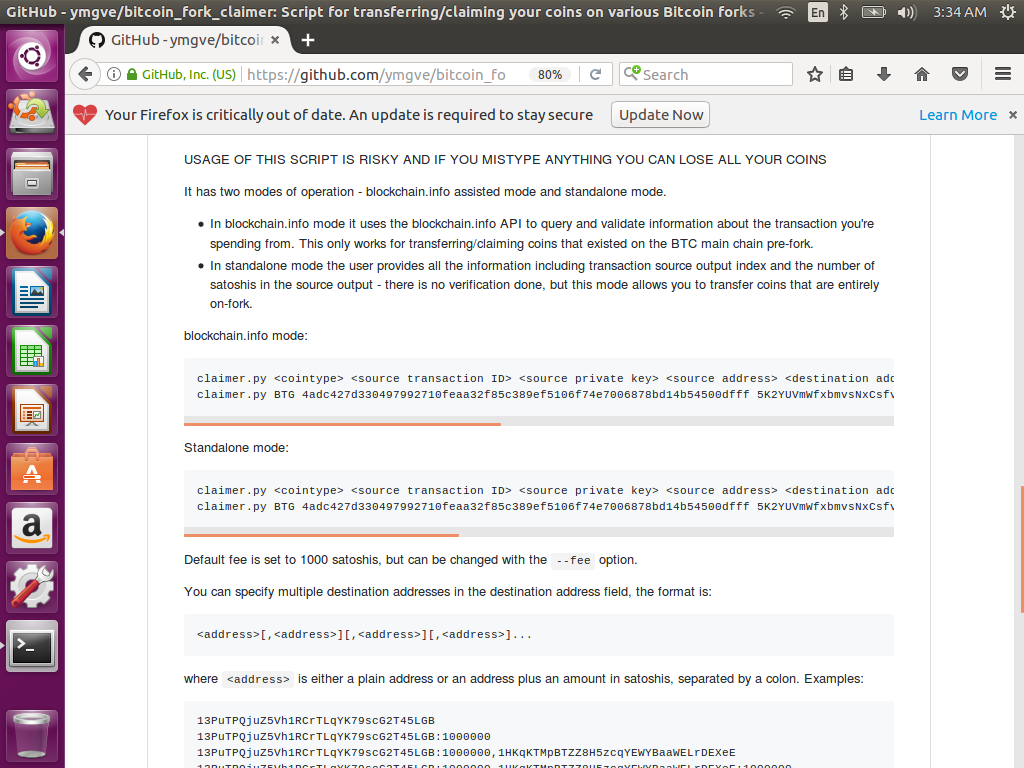This screenshot has height=768, width=1024.
Task: Open the downloads list icon
Action: click(885, 74)
